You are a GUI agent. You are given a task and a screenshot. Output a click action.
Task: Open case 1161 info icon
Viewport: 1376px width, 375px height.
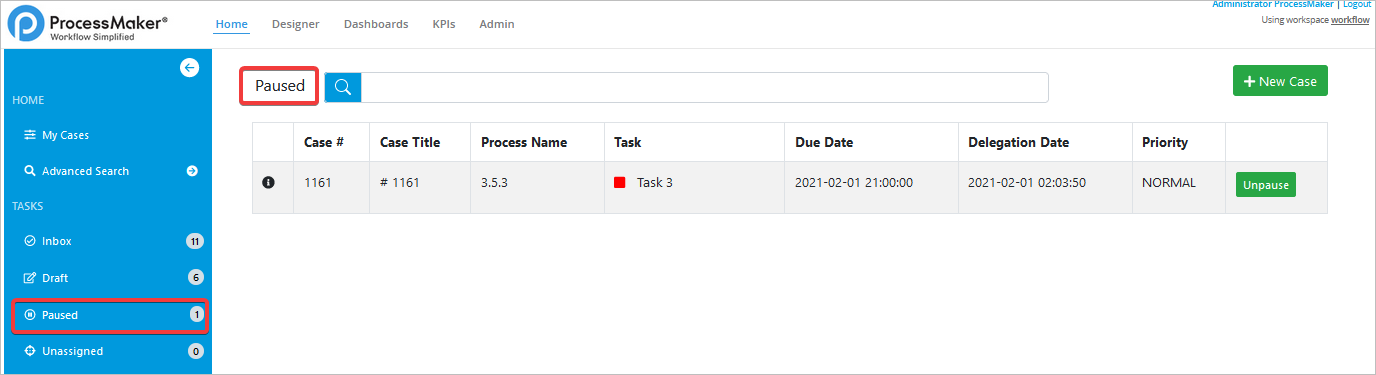[267, 183]
